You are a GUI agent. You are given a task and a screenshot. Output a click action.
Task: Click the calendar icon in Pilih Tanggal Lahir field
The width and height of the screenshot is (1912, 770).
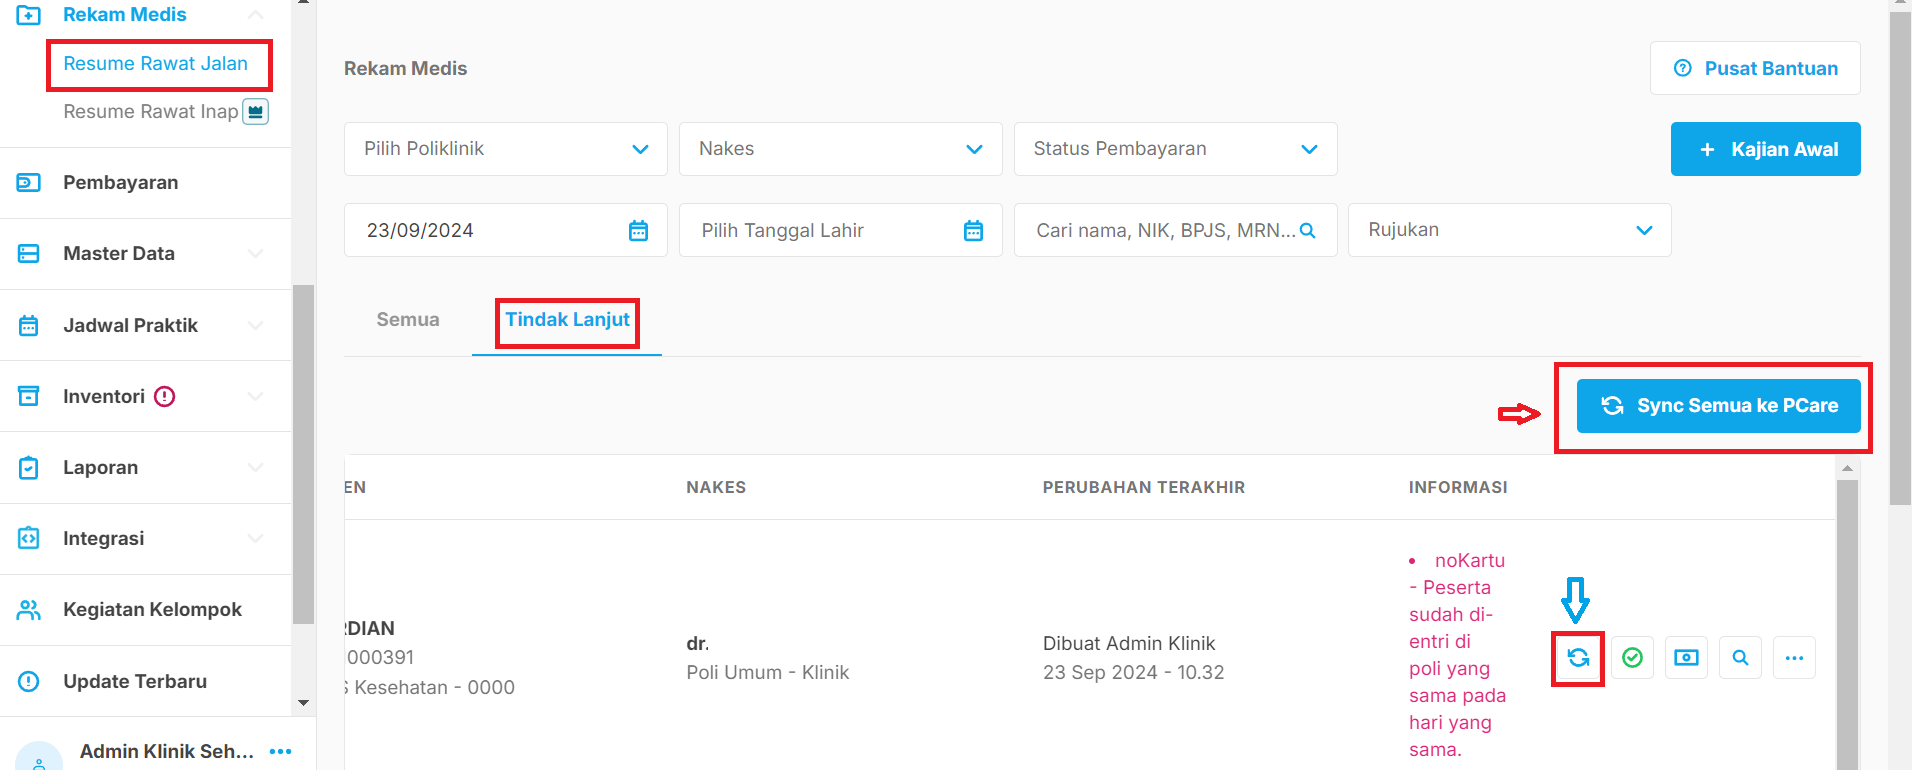973,231
